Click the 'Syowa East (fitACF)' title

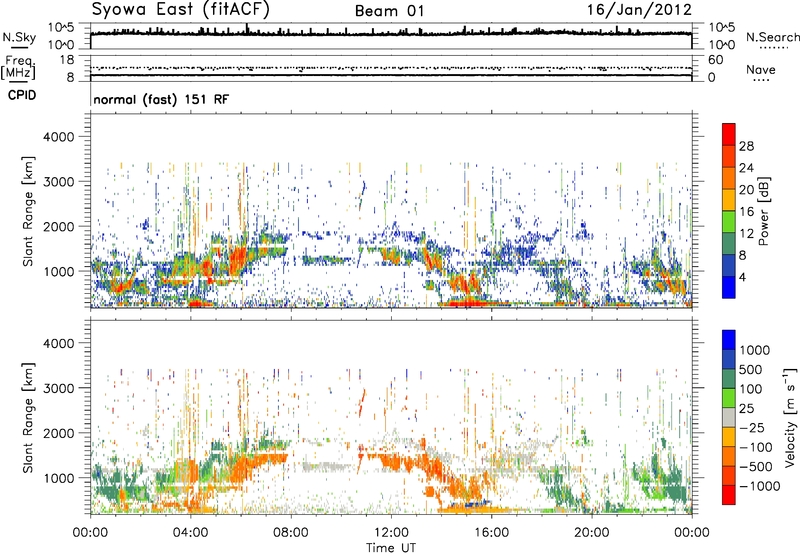[180, 9]
